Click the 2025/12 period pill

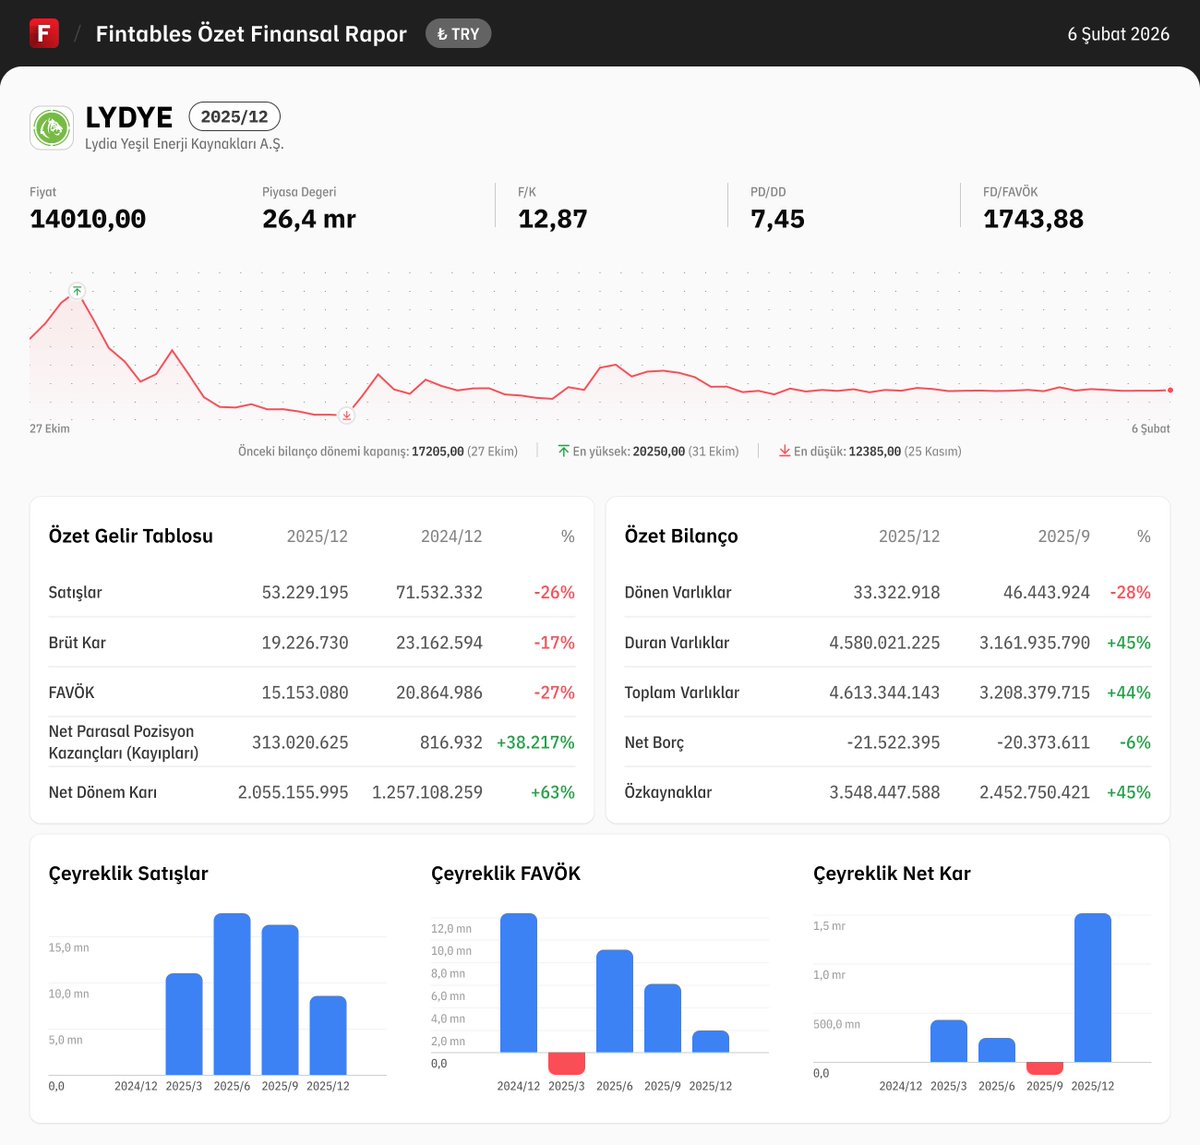click(x=234, y=117)
